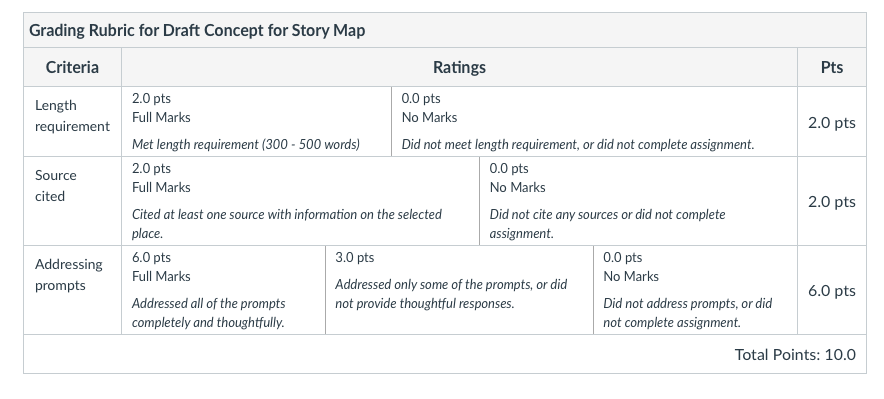Select the Criteria column header
Screen dimensions: 884x399
(72, 67)
